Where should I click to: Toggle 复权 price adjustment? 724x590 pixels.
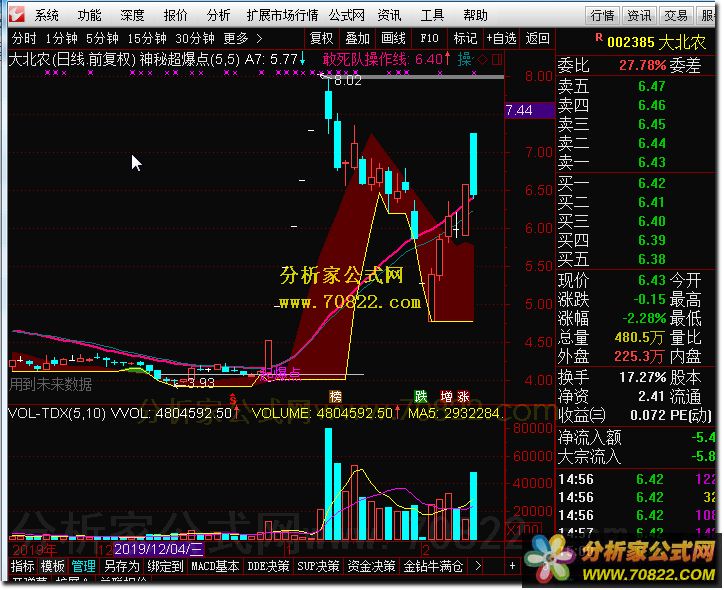point(321,38)
